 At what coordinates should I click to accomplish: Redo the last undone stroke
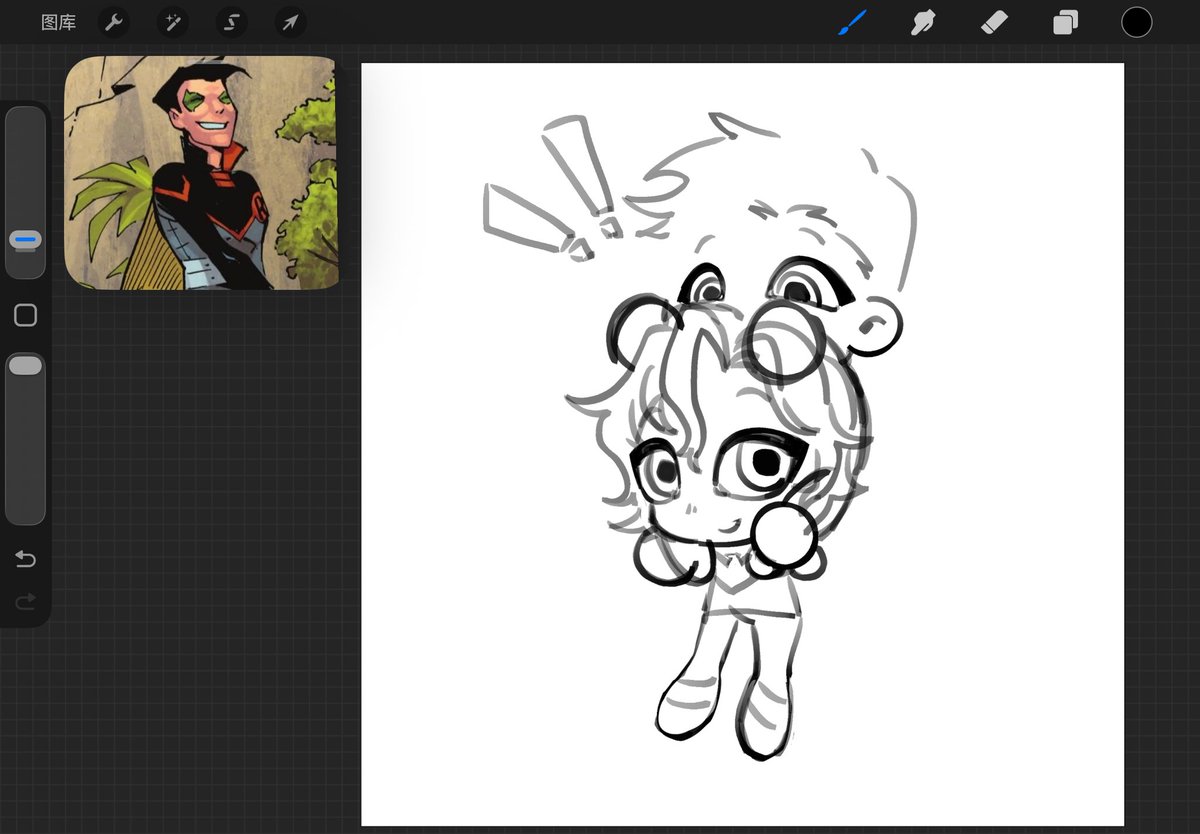pos(25,601)
